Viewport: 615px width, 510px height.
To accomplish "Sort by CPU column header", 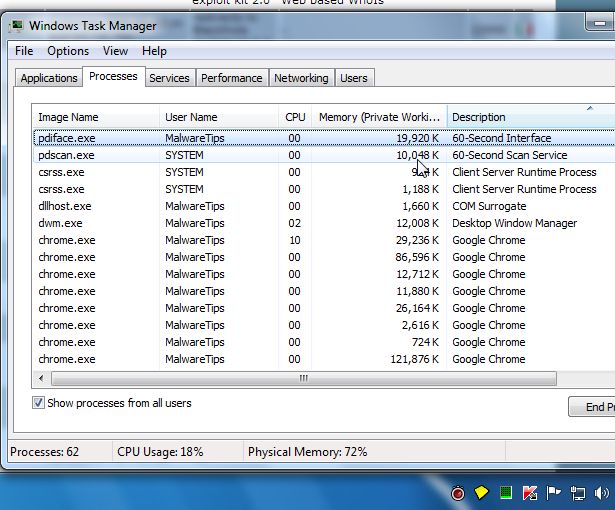I will pyautogui.click(x=295, y=117).
